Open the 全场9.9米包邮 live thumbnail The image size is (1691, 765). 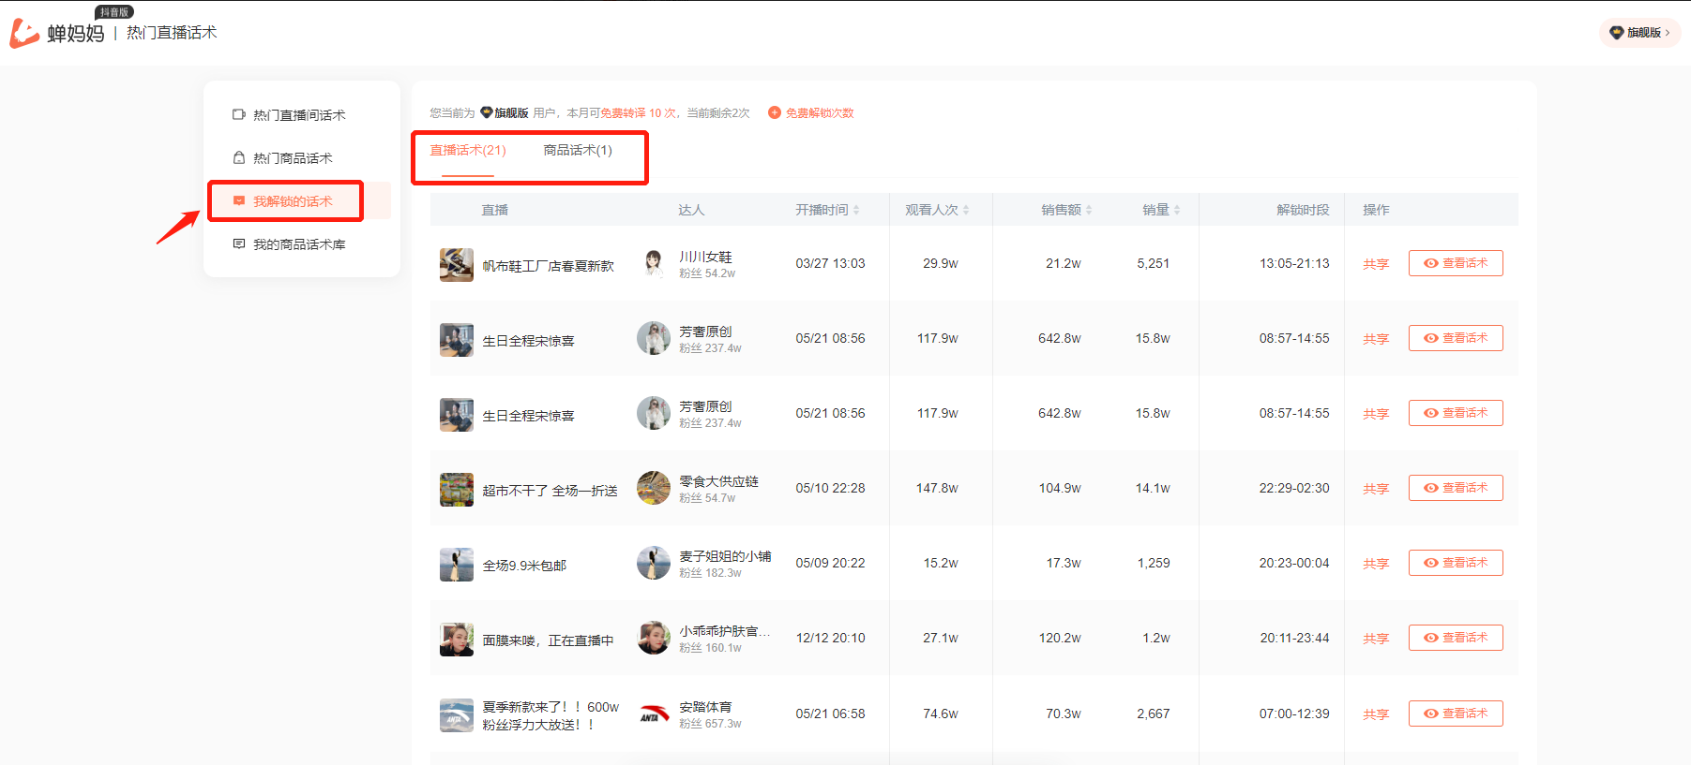click(457, 565)
